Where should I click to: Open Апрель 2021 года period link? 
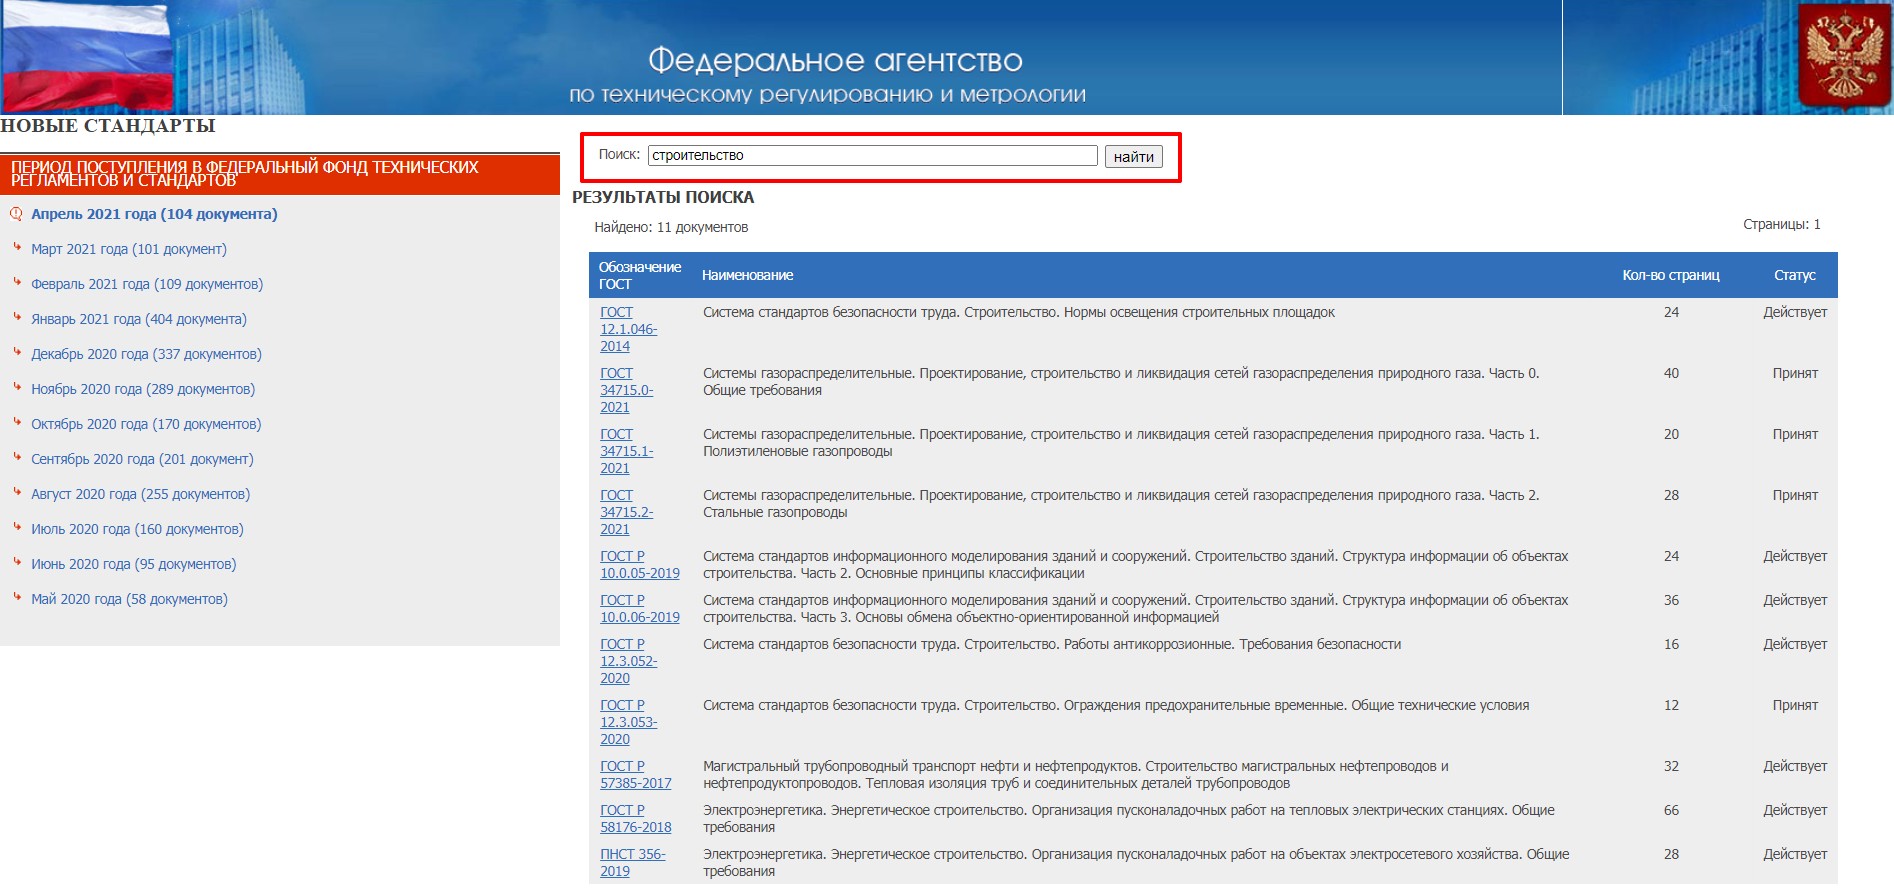click(154, 214)
